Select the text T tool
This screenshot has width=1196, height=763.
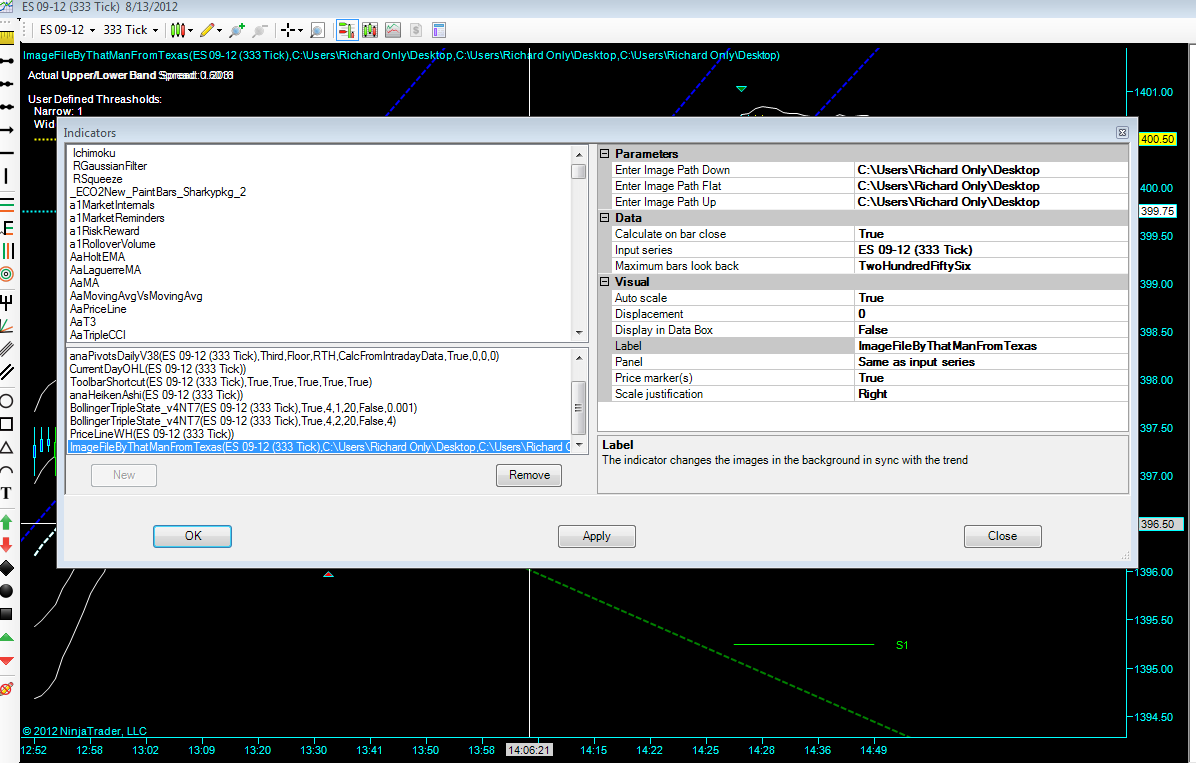click(x=7, y=493)
